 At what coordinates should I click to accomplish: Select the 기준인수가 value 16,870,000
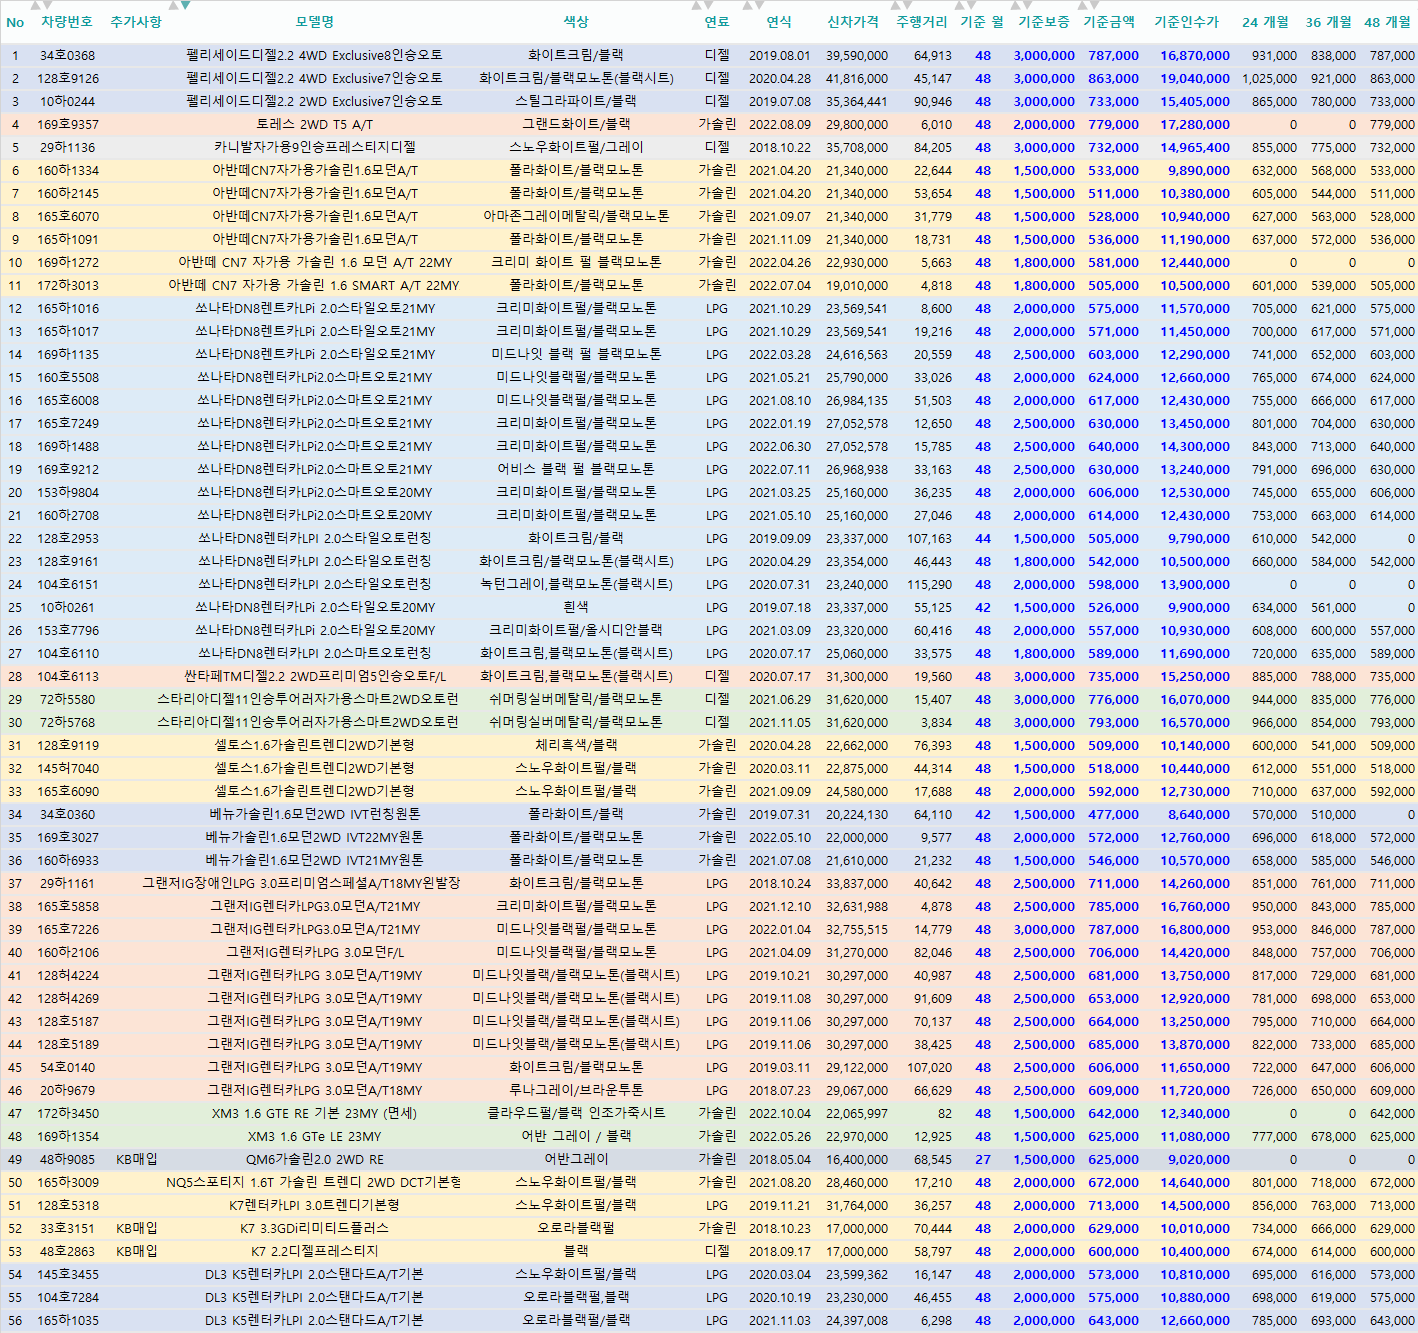1195,56
